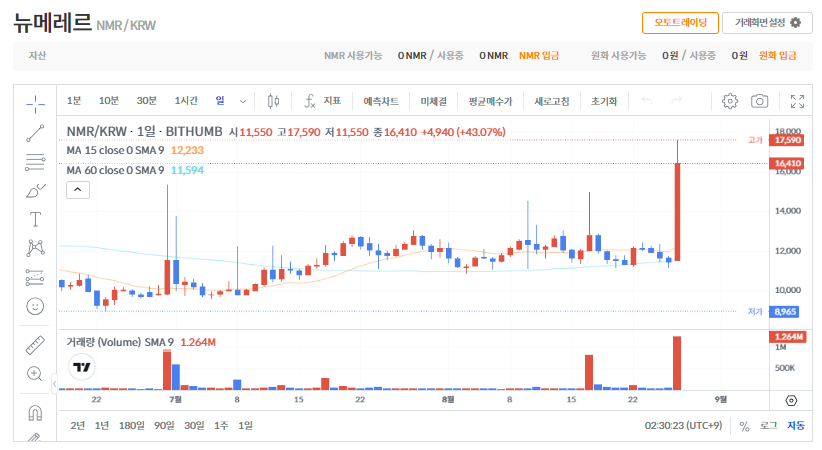Collapse the indicator legend with chevron
The width and height of the screenshot is (822, 450).
[78, 190]
